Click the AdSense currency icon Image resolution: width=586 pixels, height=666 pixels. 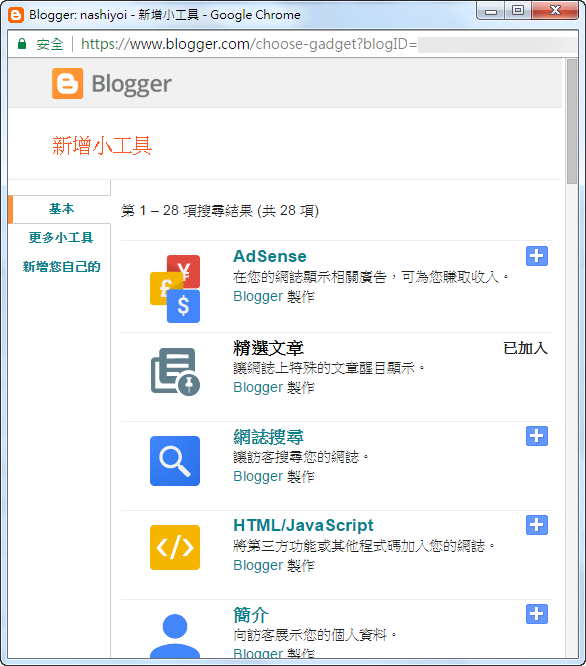(175, 289)
